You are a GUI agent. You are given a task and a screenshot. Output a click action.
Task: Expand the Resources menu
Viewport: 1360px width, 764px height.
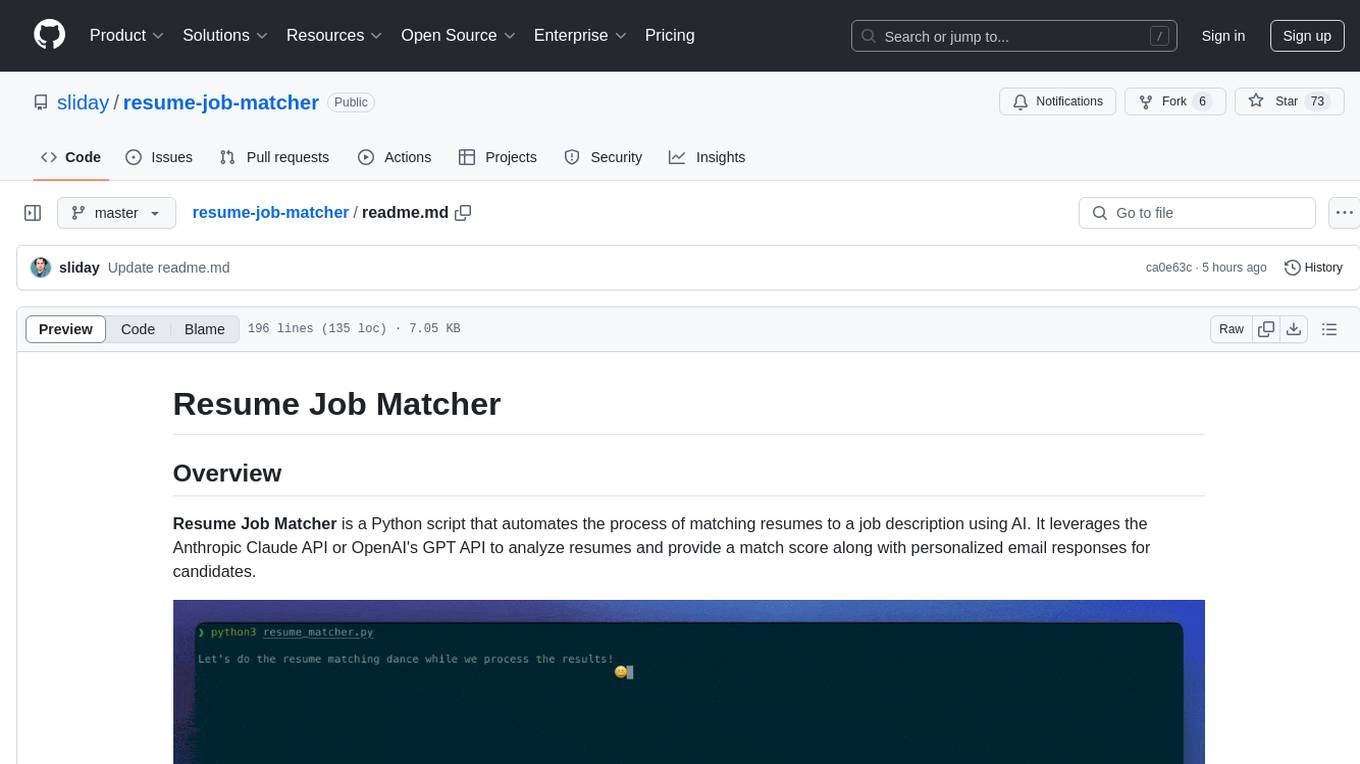click(334, 35)
